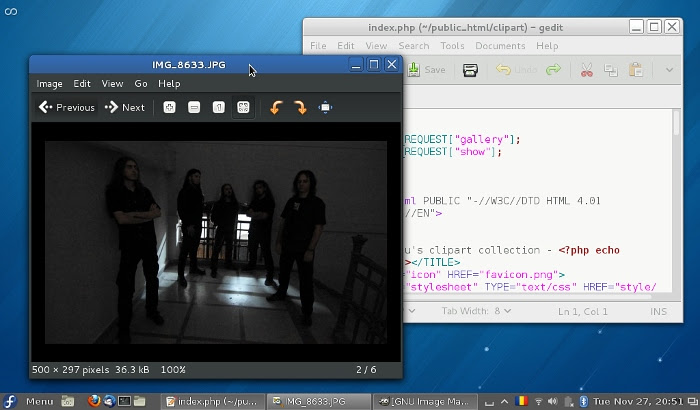Click the print icon in gedit
700x410 pixels.
(x=470, y=70)
